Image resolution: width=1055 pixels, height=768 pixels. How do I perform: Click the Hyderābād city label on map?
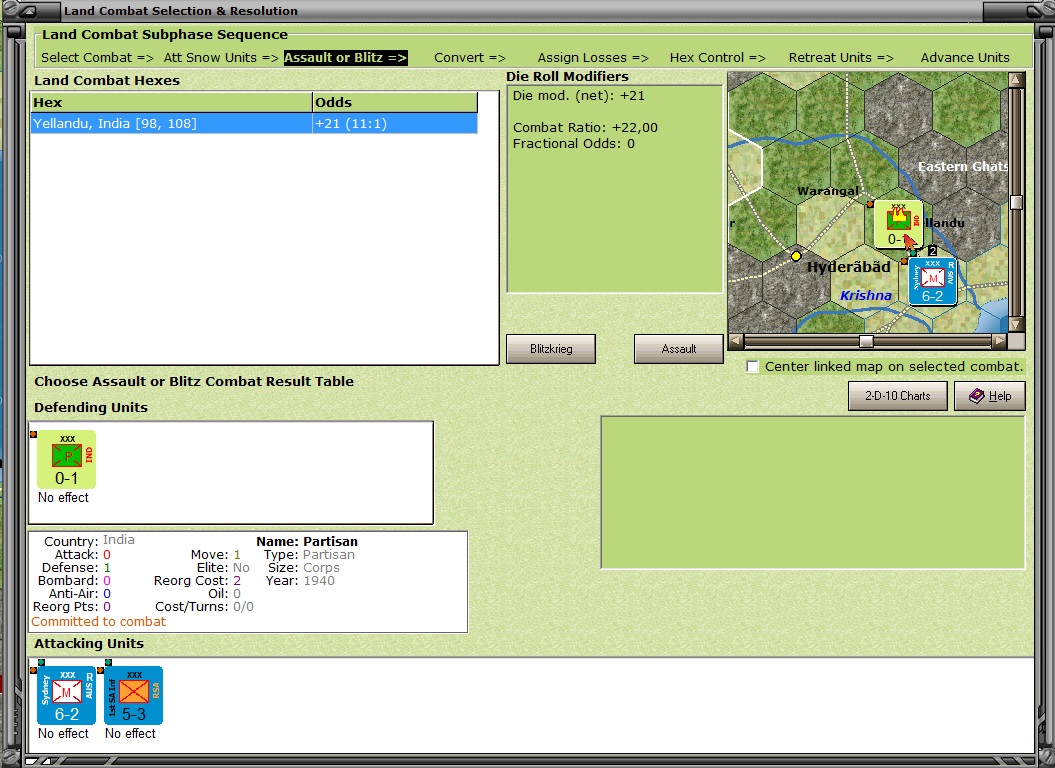(x=848, y=267)
